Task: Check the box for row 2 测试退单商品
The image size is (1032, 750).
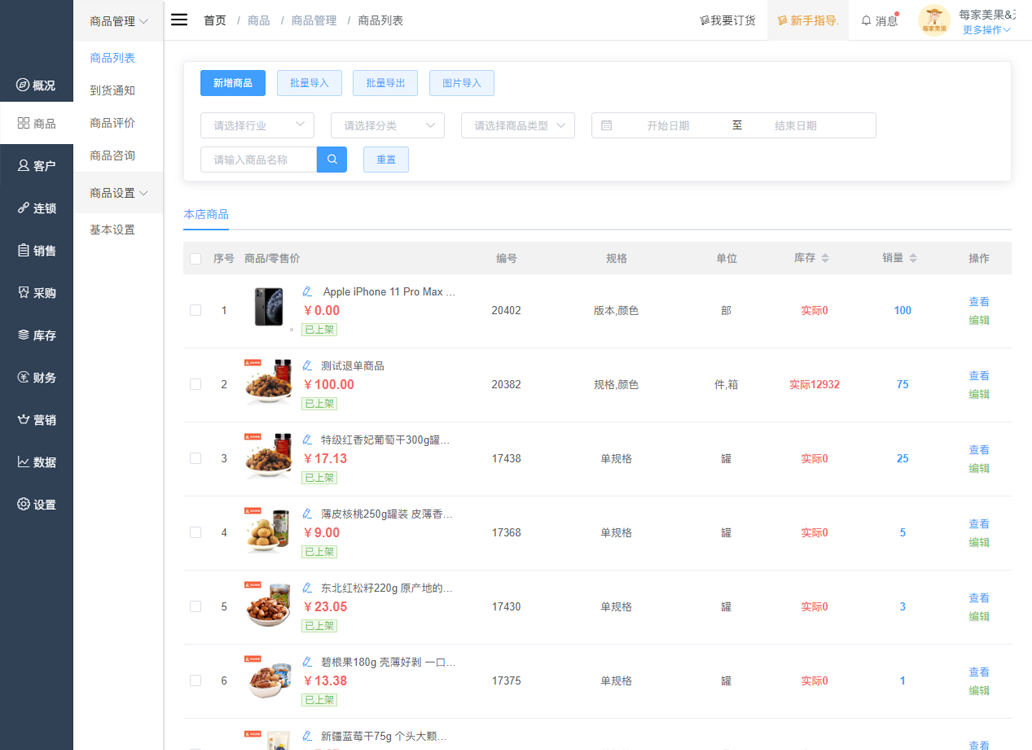Action: [x=195, y=384]
